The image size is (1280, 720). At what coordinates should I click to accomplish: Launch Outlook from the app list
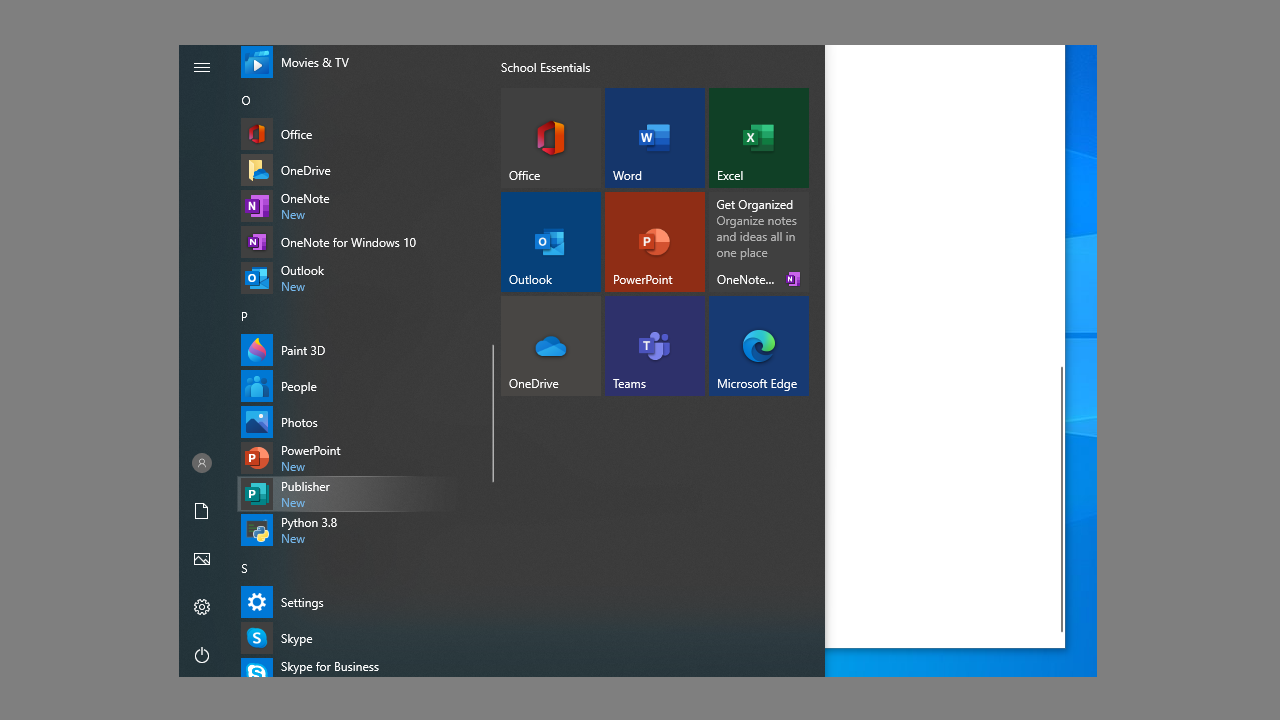[x=348, y=278]
